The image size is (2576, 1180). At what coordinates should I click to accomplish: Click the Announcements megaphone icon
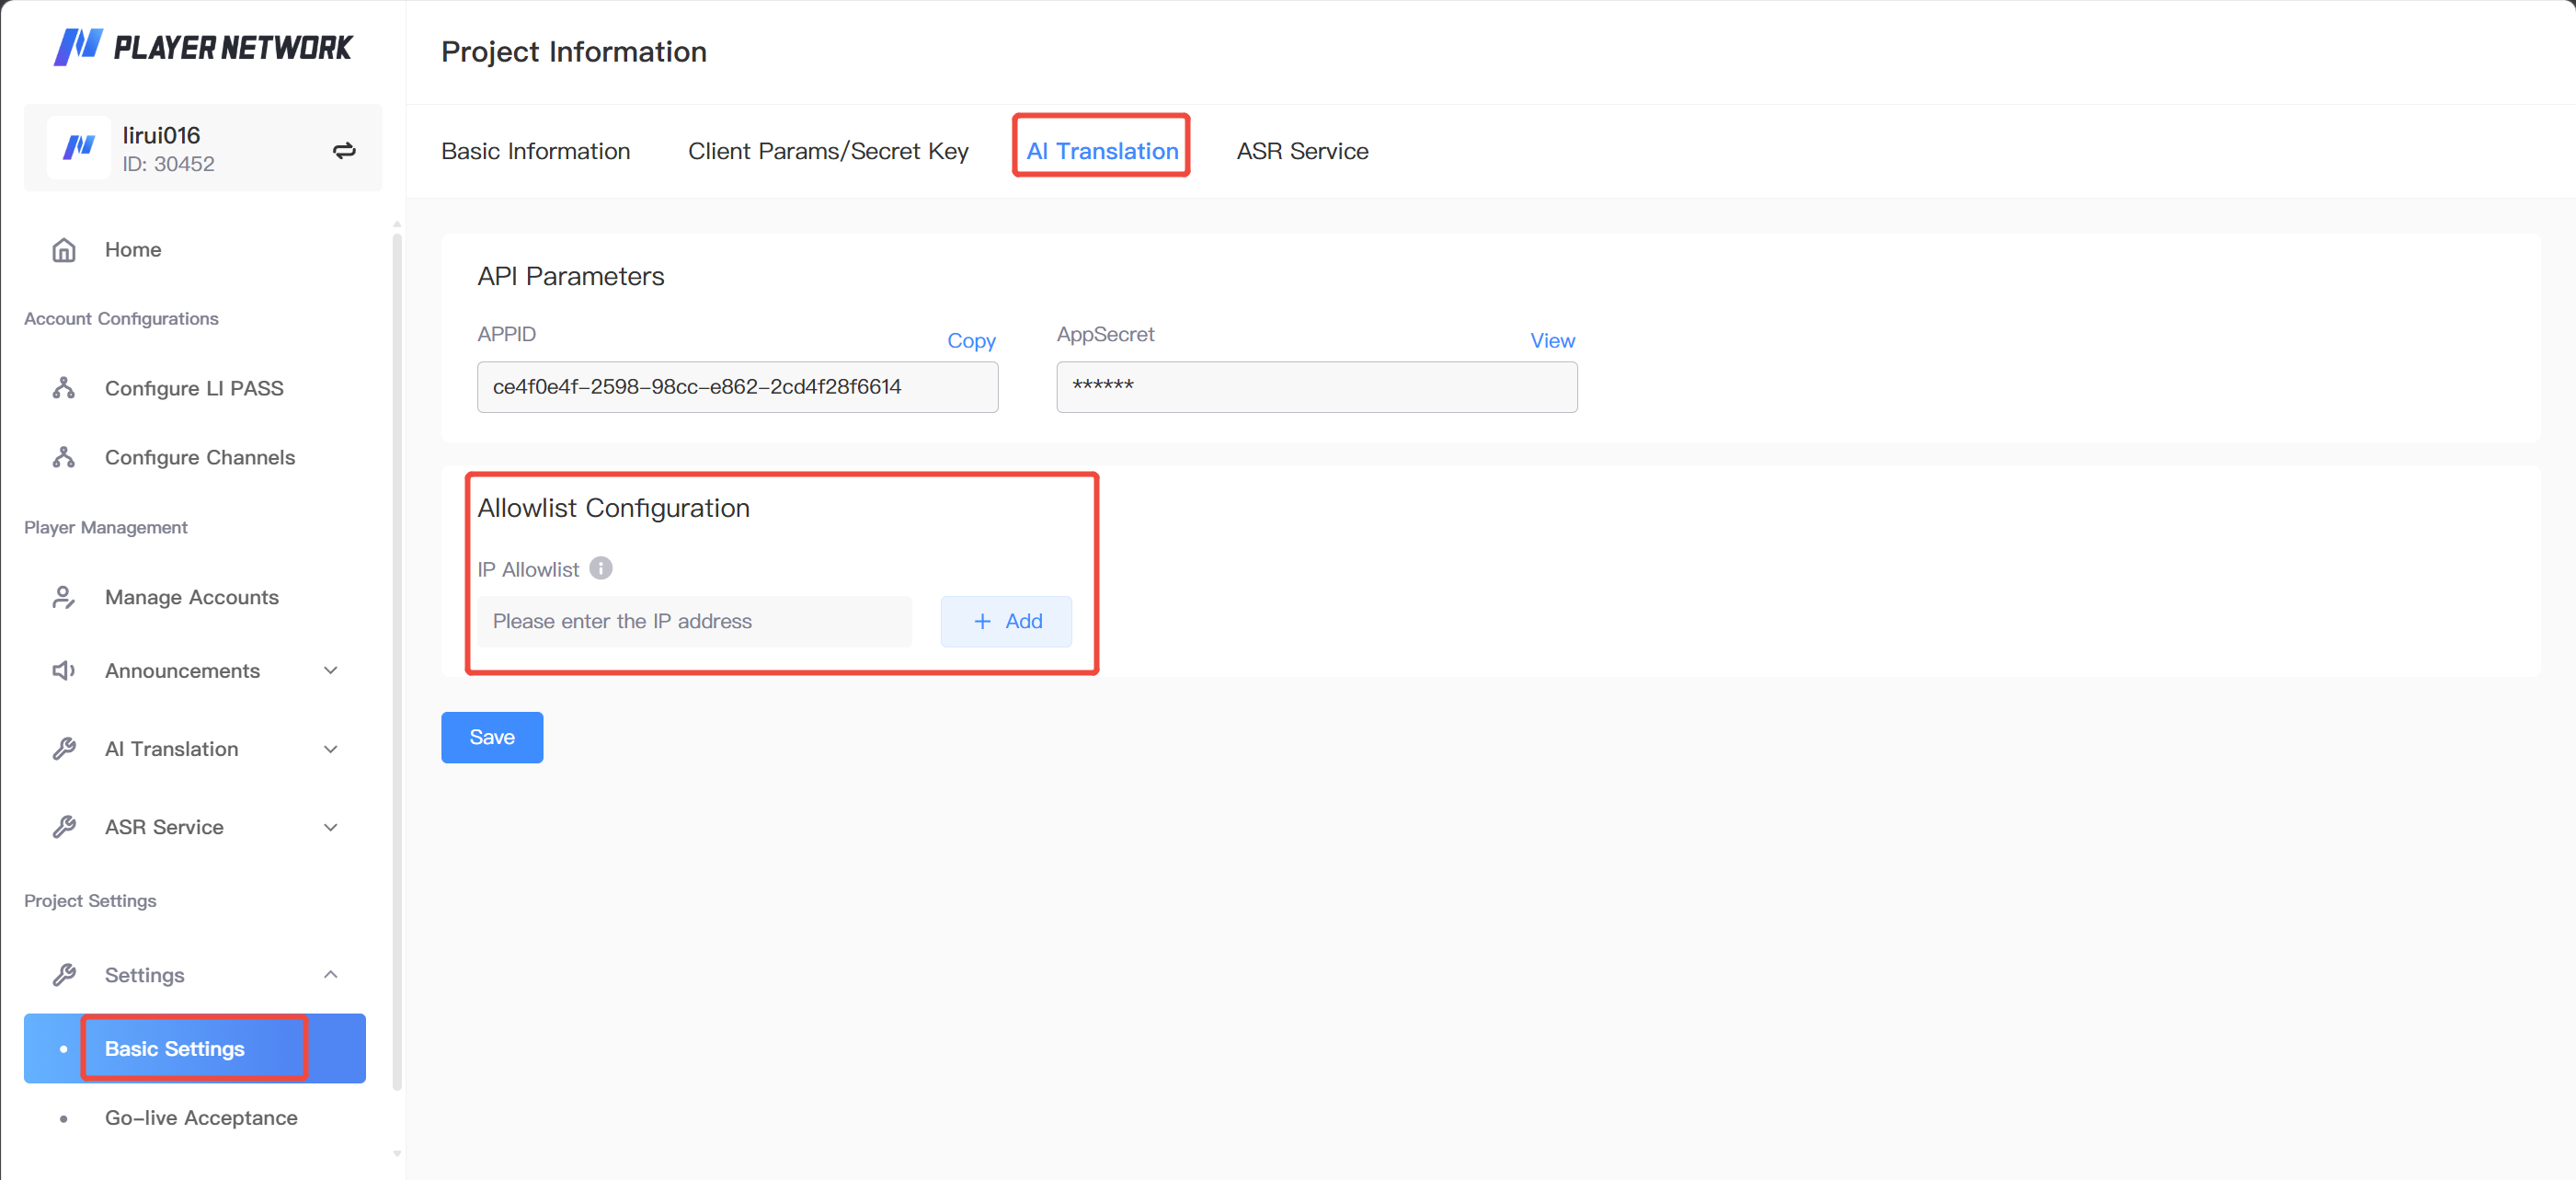(x=64, y=671)
